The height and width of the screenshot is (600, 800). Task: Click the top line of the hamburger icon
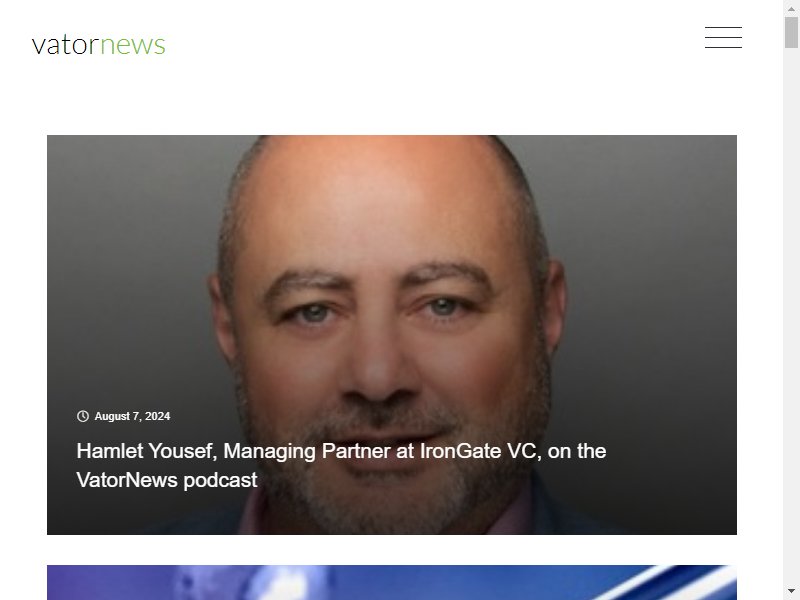click(723, 27)
